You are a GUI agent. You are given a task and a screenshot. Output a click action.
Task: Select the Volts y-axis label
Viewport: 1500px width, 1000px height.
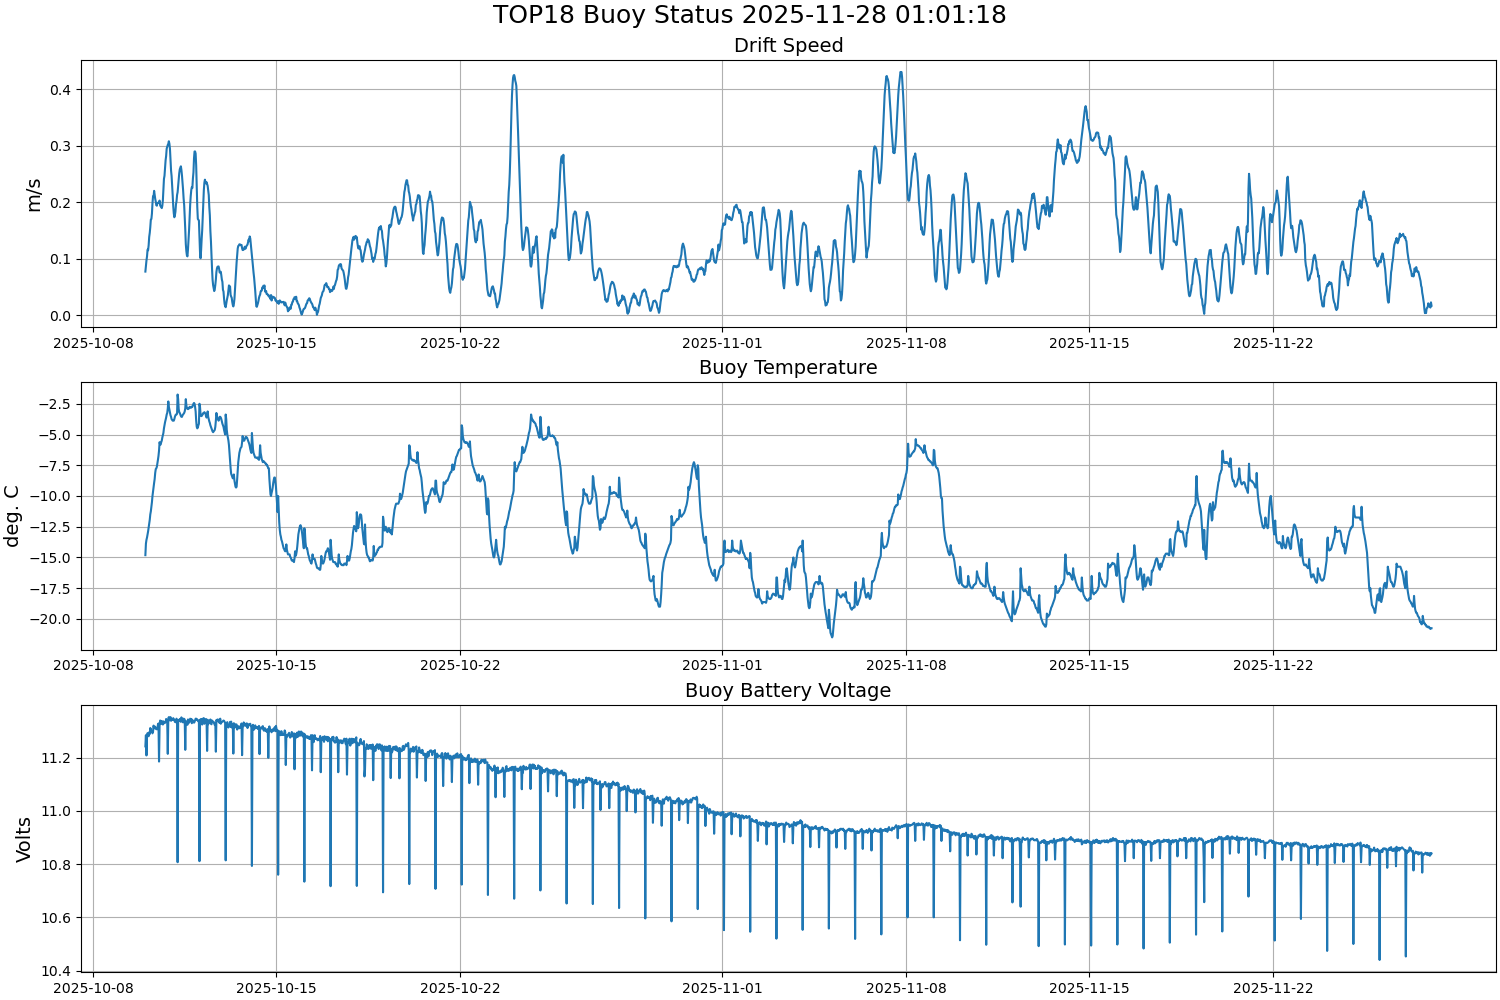[24, 839]
